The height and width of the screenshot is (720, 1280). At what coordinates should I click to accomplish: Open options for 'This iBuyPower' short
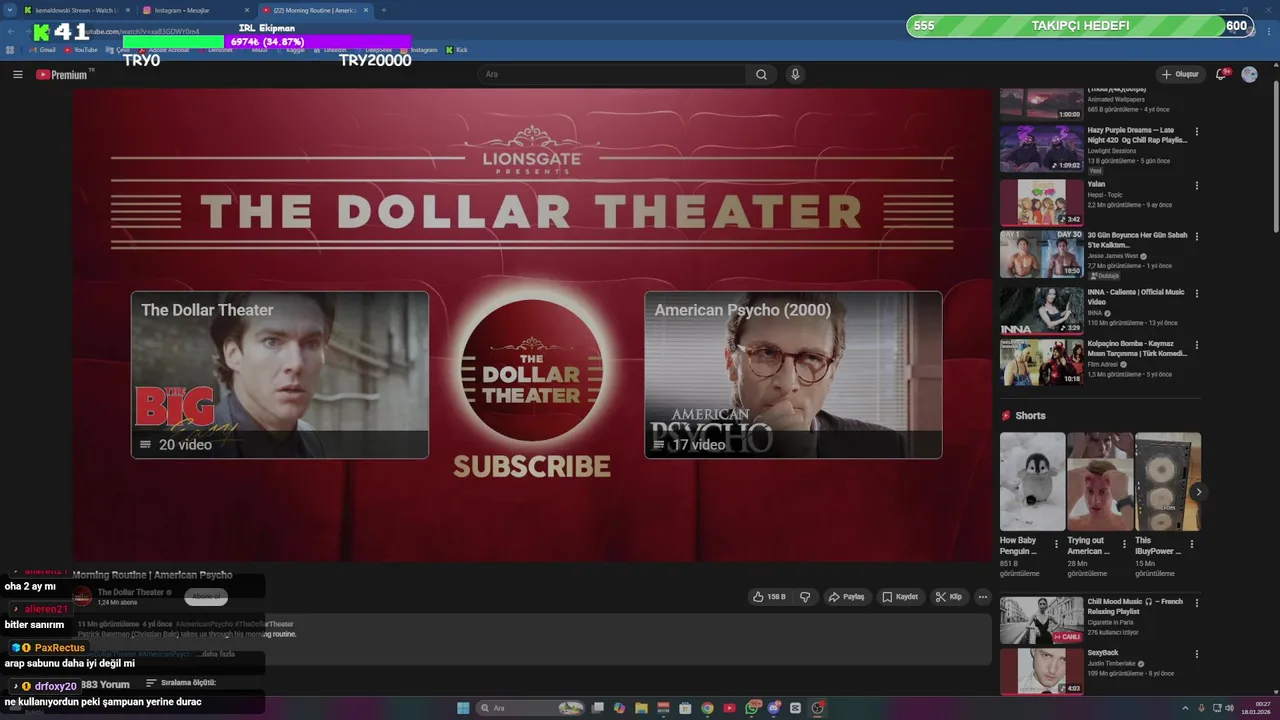1191,545
